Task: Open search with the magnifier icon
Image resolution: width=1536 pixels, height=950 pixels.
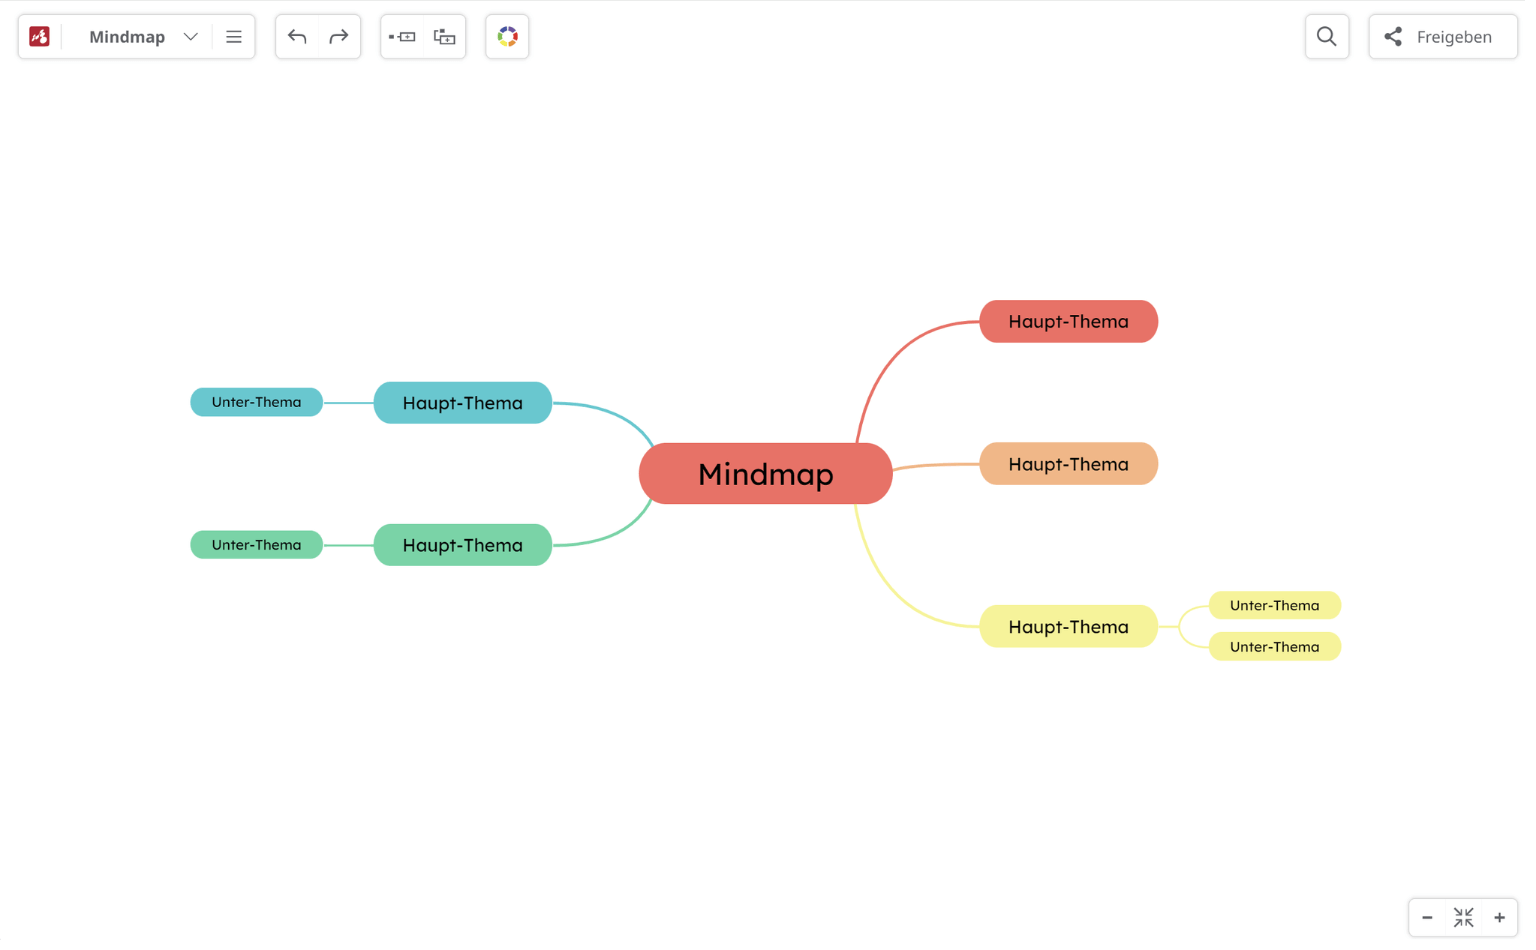Action: point(1327,37)
